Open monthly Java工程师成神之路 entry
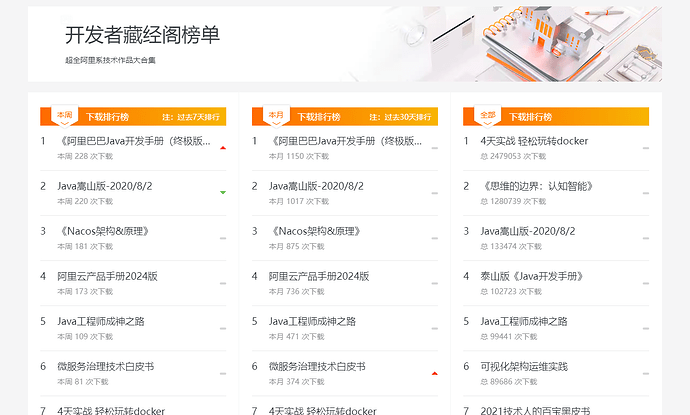Image resolution: width=690 pixels, height=415 pixels. point(312,322)
